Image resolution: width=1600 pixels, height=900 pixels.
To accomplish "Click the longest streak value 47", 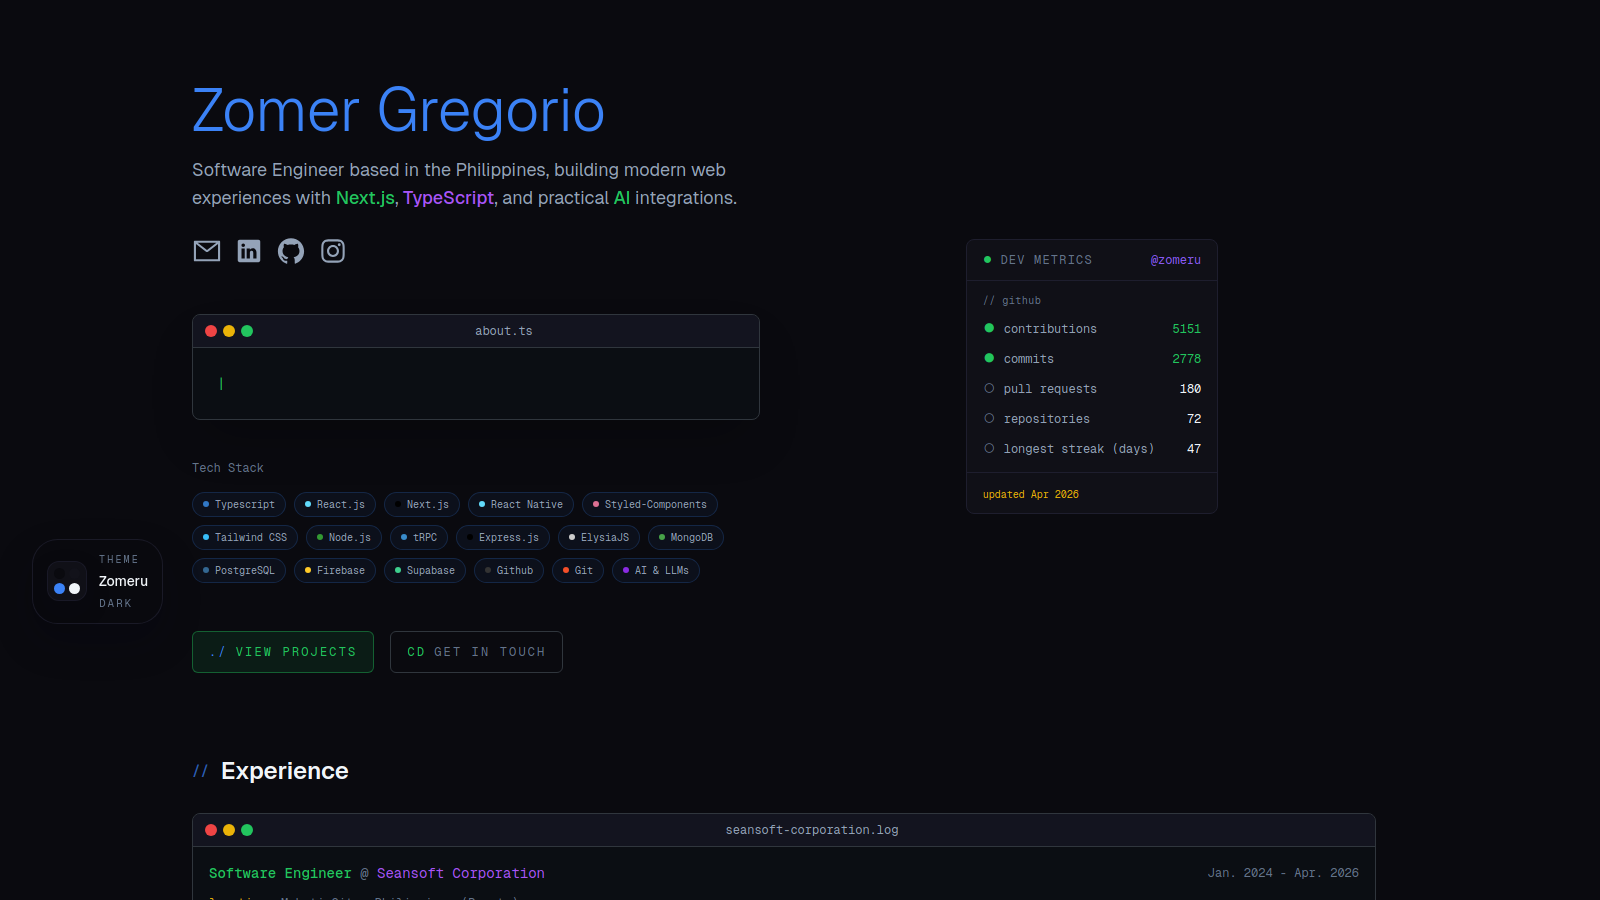I will tap(1194, 449).
